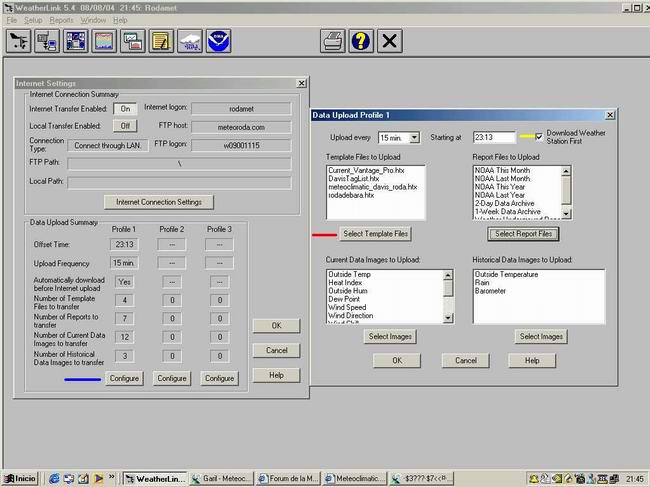Open the yellow Notes toolbar icon
This screenshot has height=487, width=650.
pos(161,41)
